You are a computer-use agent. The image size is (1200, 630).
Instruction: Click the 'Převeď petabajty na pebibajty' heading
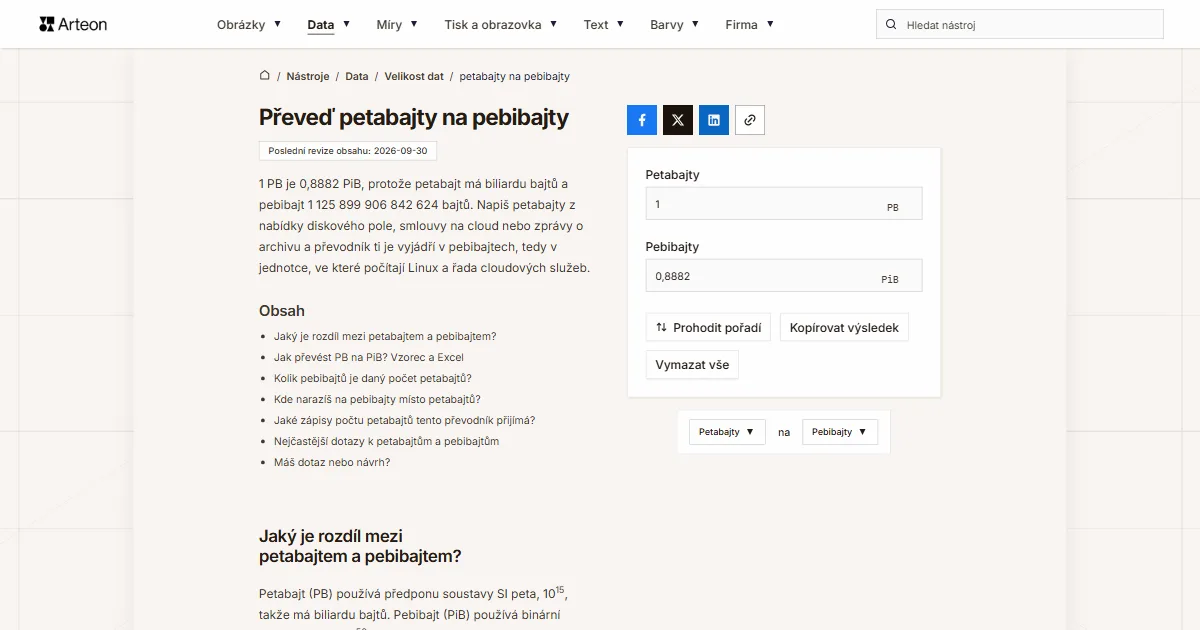(414, 117)
